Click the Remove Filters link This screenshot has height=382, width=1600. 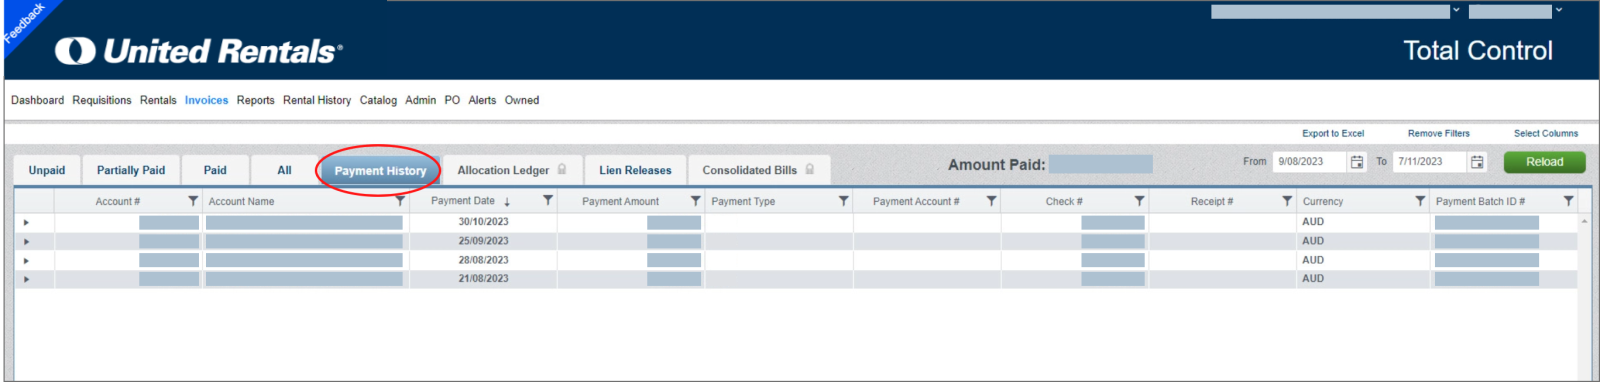[x=1439, y=133]
